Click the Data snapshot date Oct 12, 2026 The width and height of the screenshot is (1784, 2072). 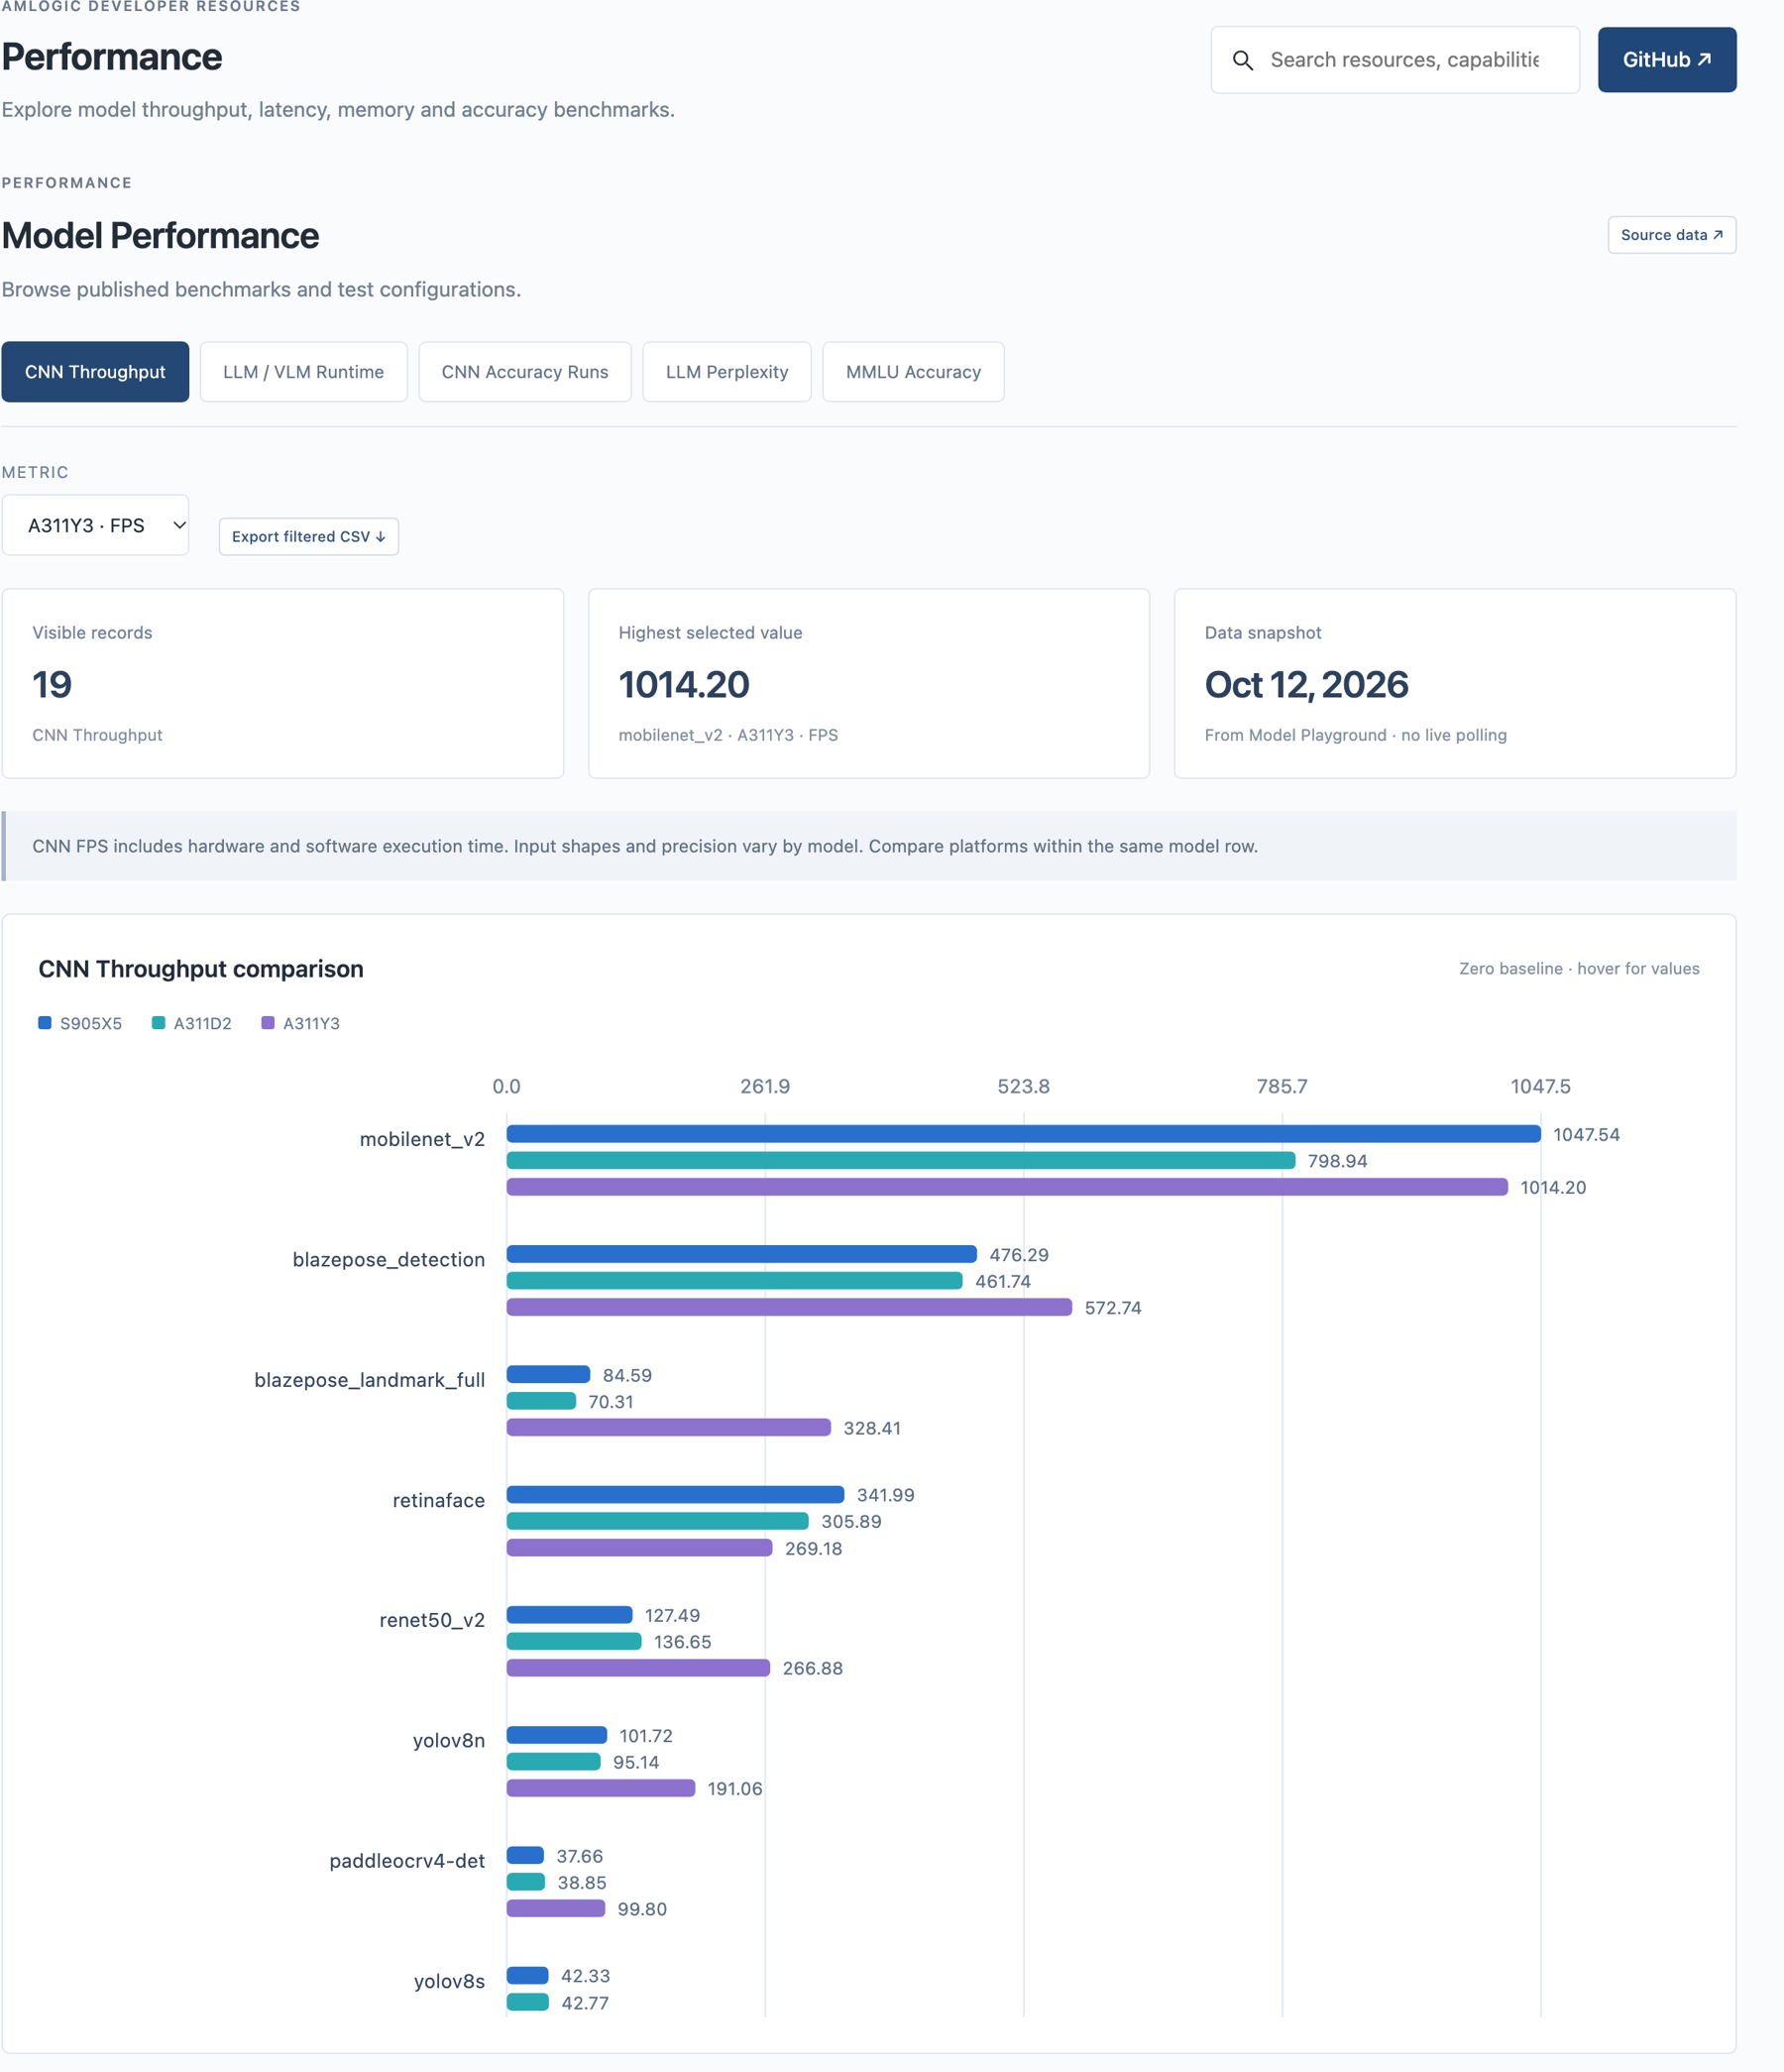point(1306,685)
